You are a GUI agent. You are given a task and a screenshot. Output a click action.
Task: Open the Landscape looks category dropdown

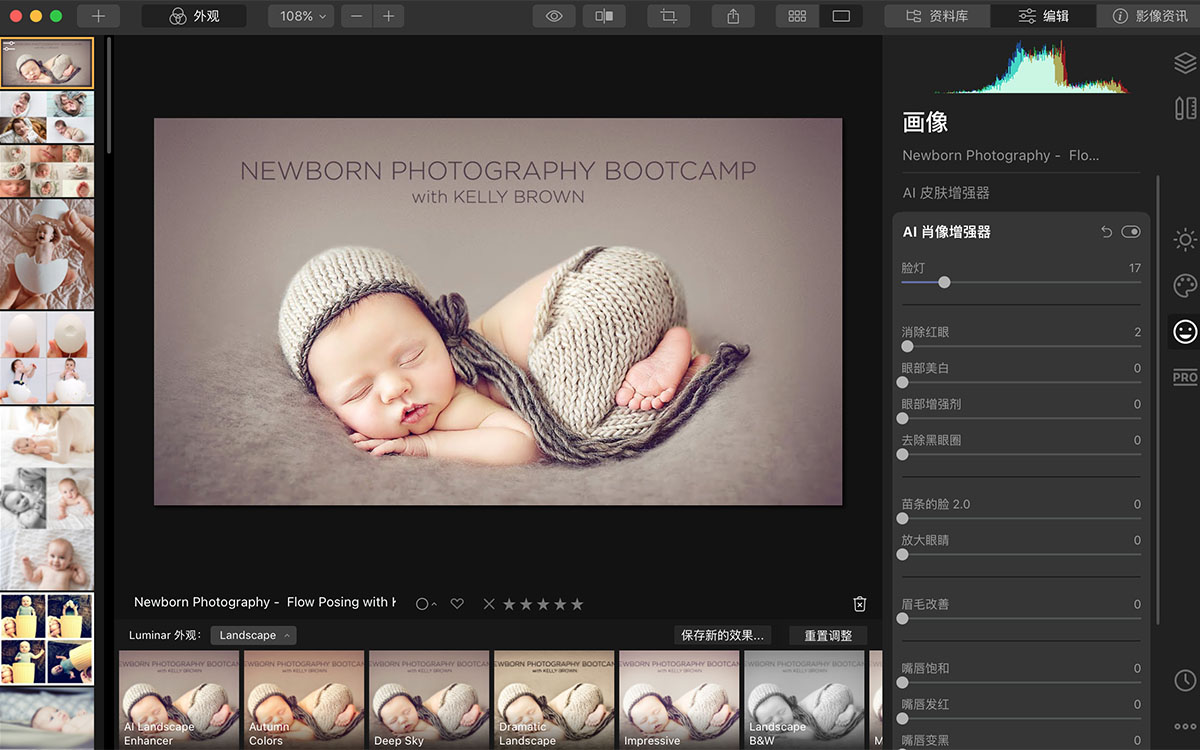253,635
